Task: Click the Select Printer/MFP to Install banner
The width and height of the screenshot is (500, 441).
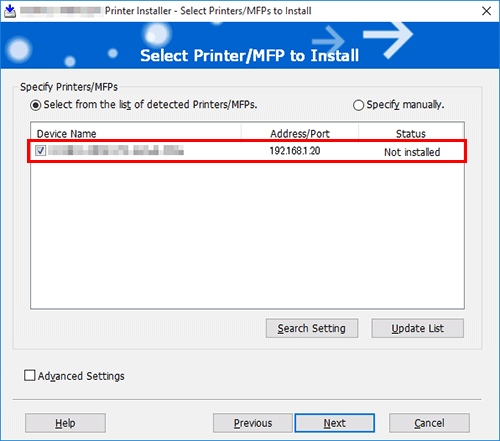Action: pos(250,56)
